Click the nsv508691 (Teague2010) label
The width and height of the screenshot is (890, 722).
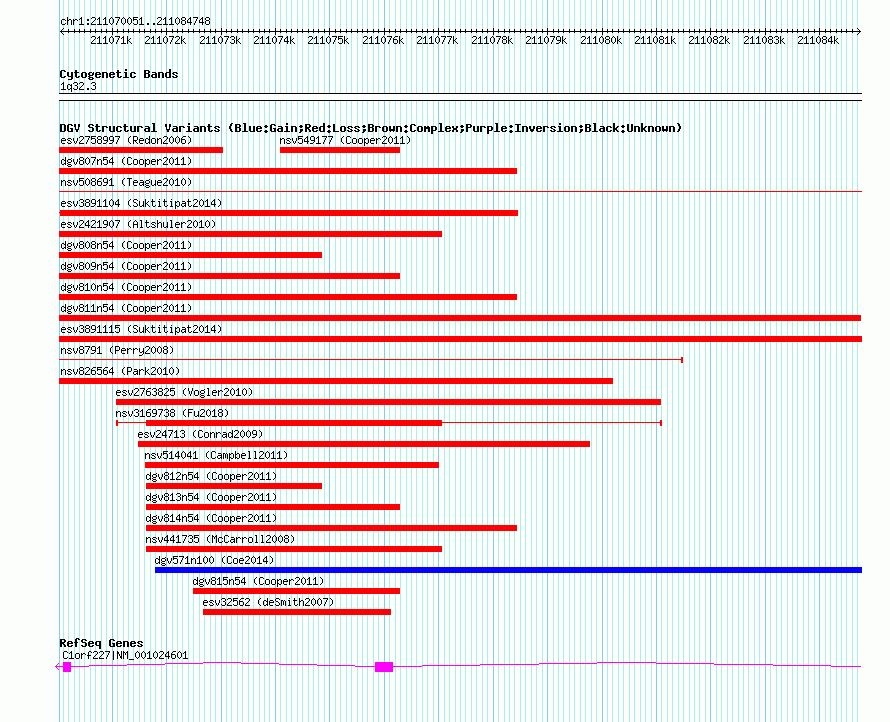pos(126,182)
